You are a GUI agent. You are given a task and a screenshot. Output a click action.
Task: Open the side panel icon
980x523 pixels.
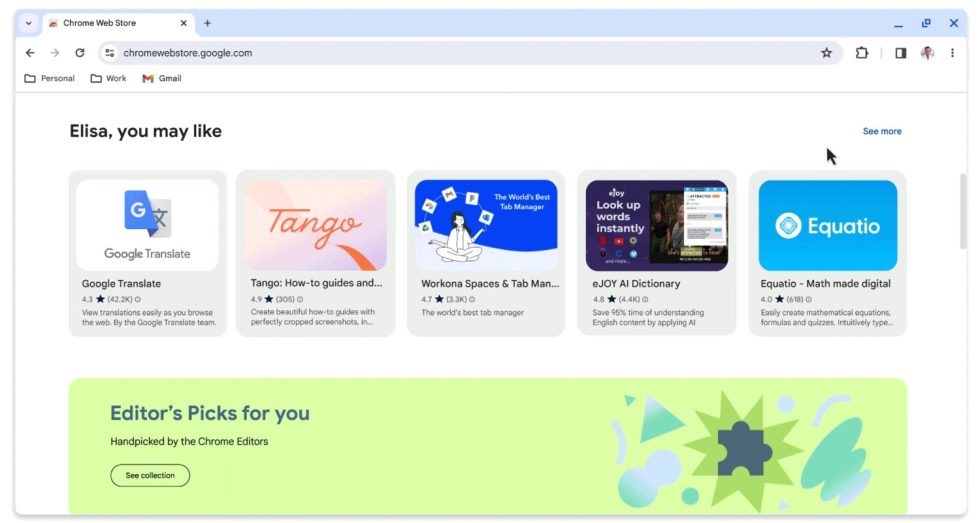coord(901,53)
